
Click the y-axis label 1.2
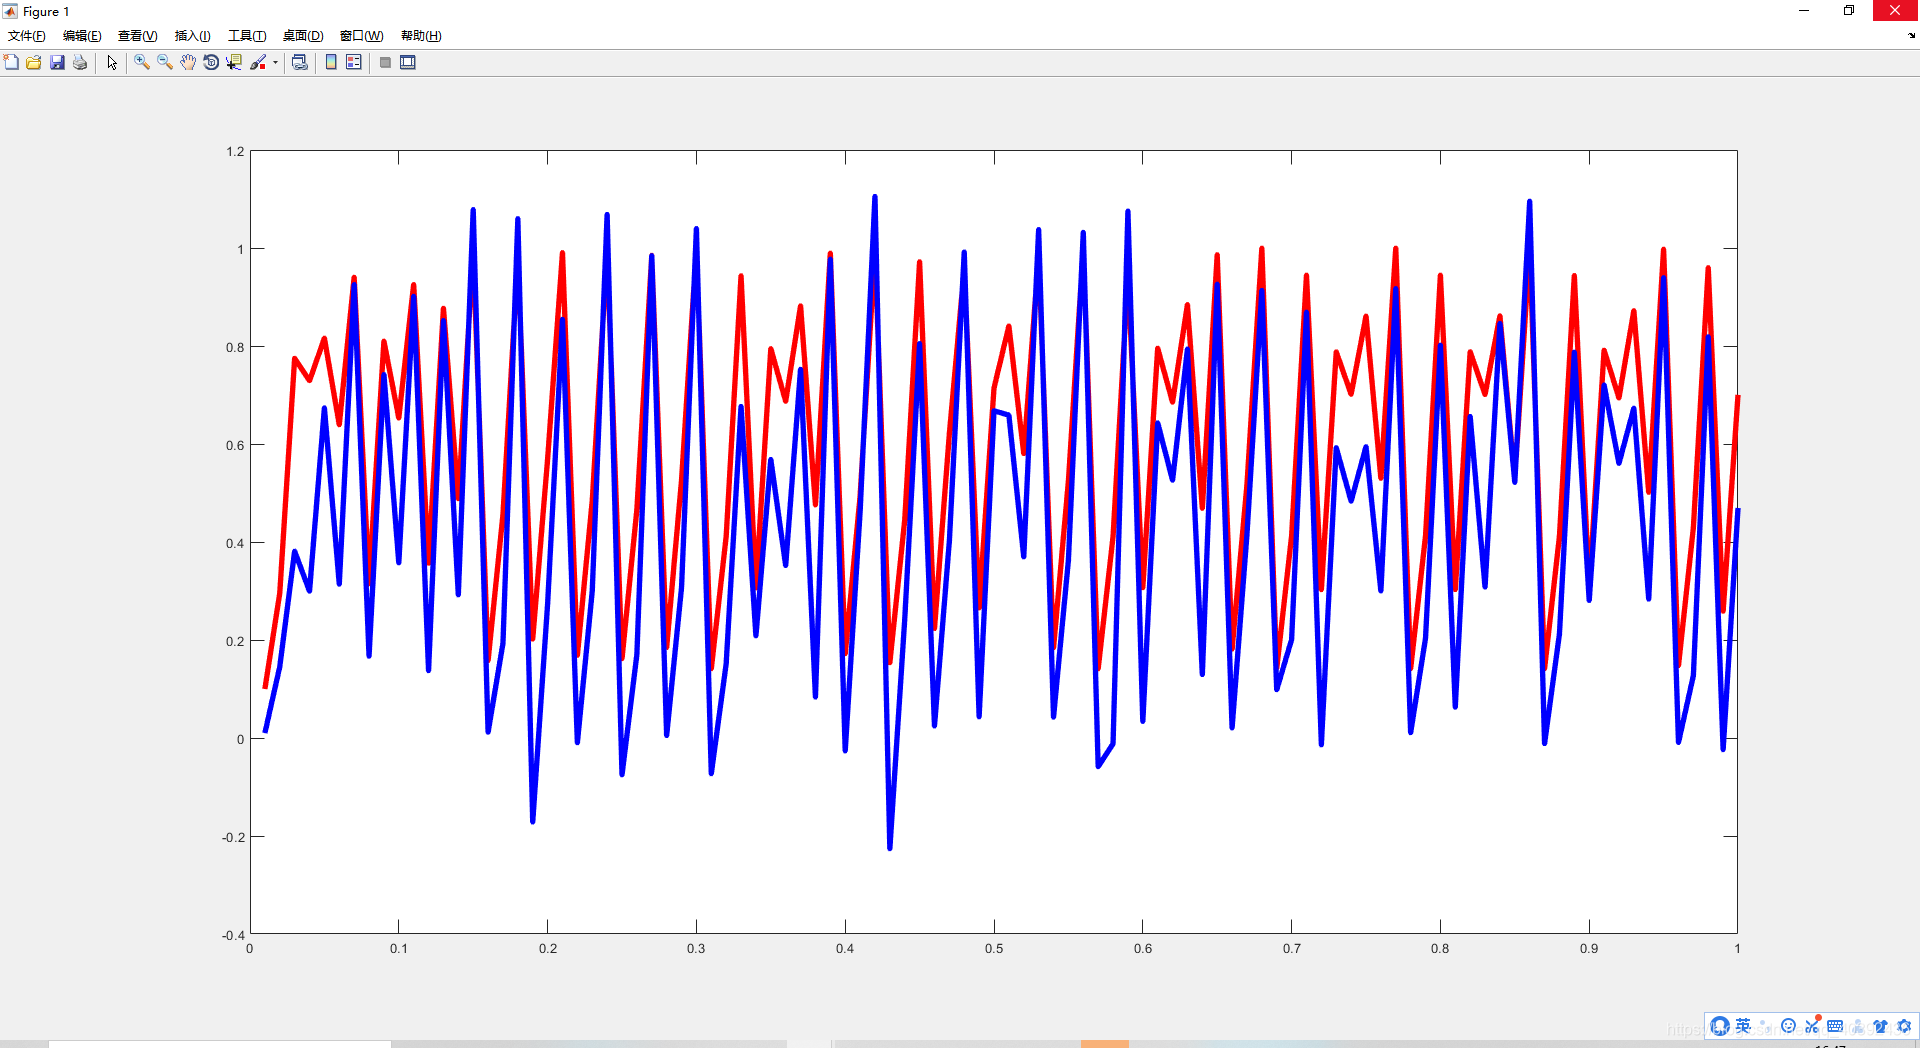(x=235, y=152)
